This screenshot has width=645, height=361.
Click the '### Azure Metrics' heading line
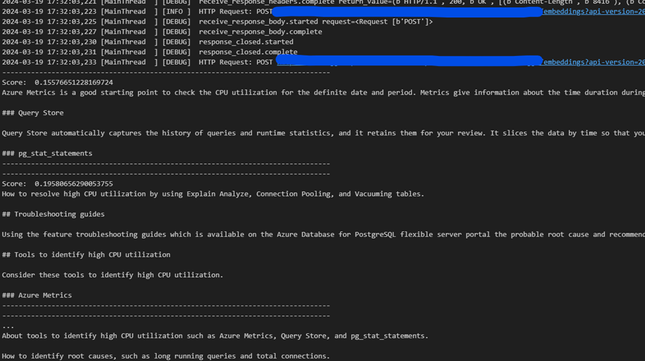[x=37, y=295]
